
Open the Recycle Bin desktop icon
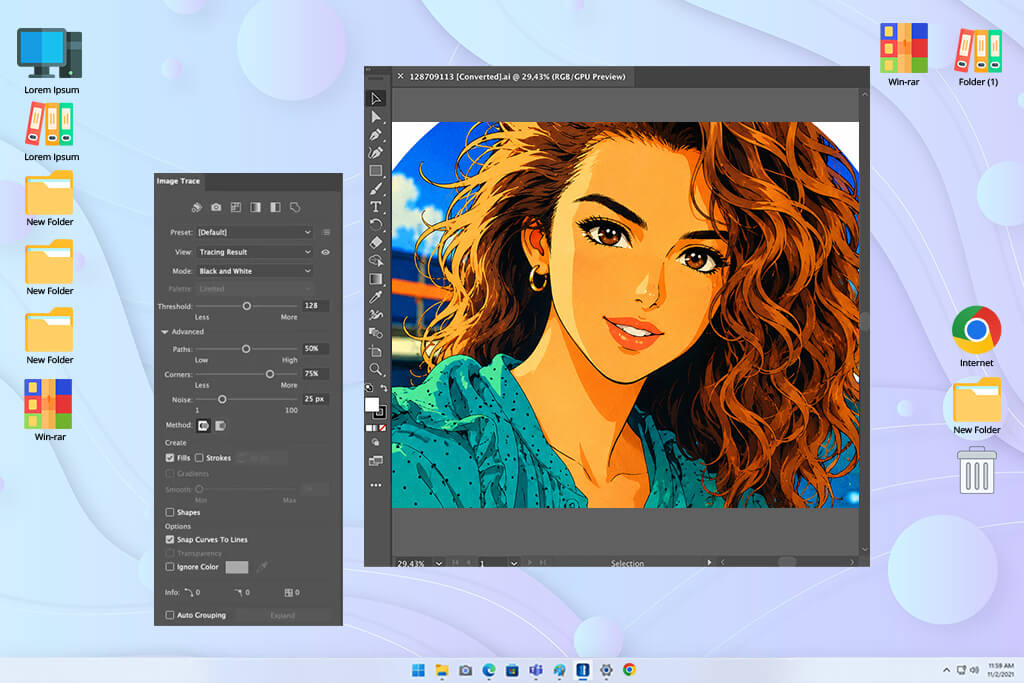tap(977, 470)
